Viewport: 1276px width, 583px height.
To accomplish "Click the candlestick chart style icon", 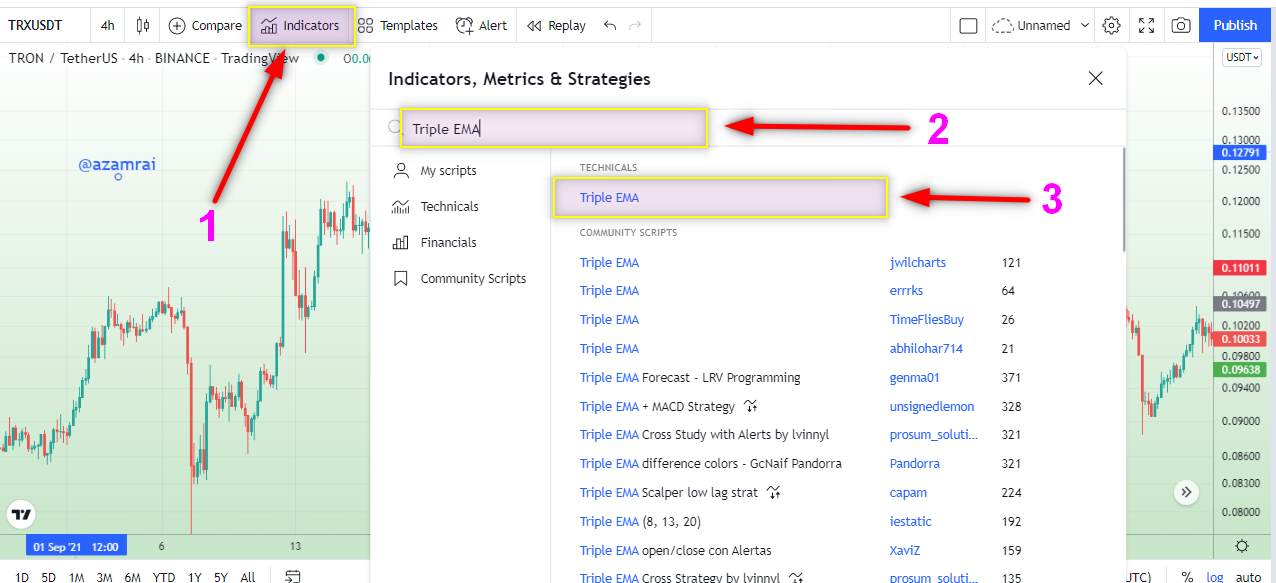I will coord(143,25).
